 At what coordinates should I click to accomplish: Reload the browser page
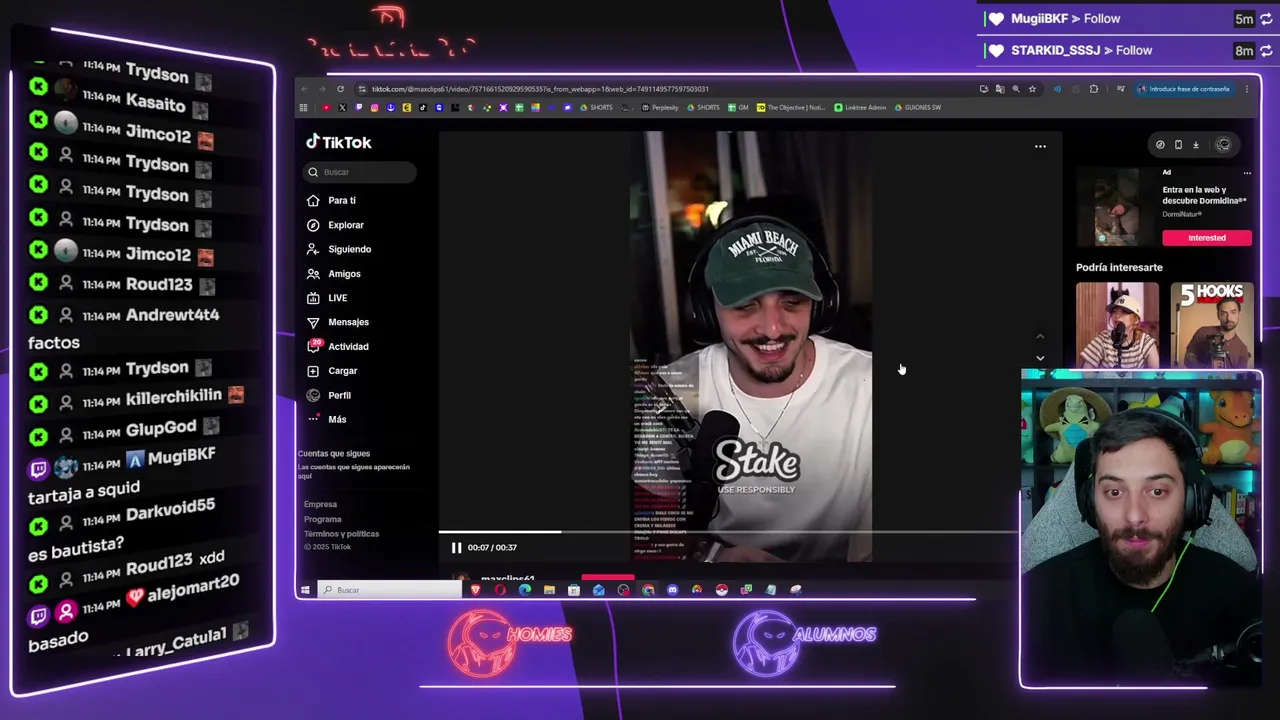click(x=340, y=89)
